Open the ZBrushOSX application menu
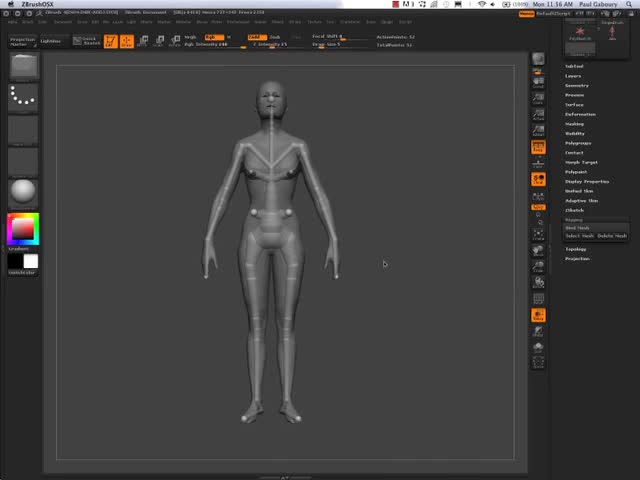This screenshot has width=640, height=480. (37, 4)
